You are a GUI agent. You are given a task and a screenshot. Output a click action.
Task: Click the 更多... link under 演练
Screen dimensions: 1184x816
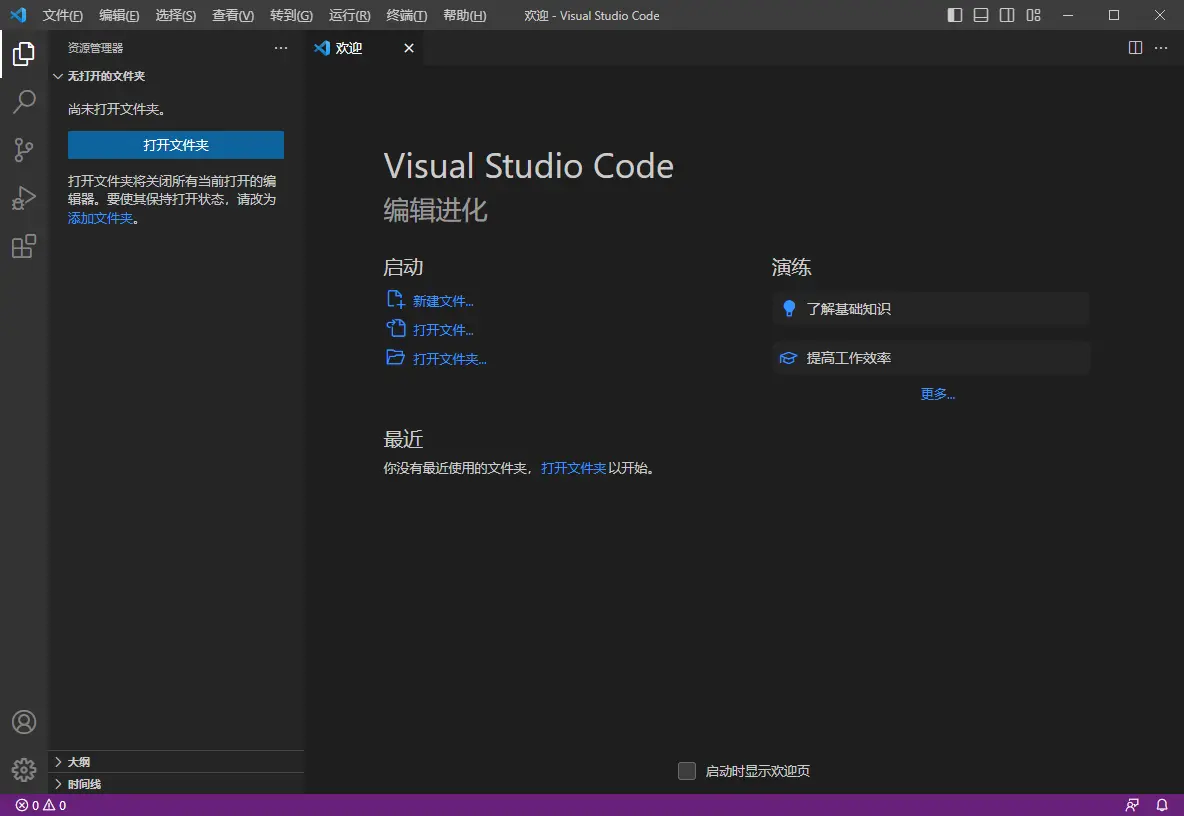937,393
